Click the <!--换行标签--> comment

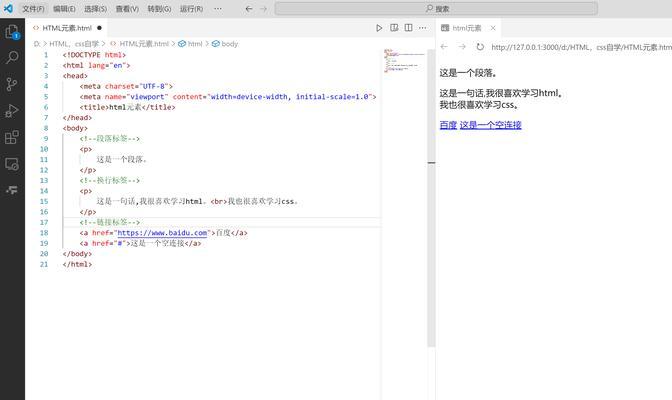point(109,180)
